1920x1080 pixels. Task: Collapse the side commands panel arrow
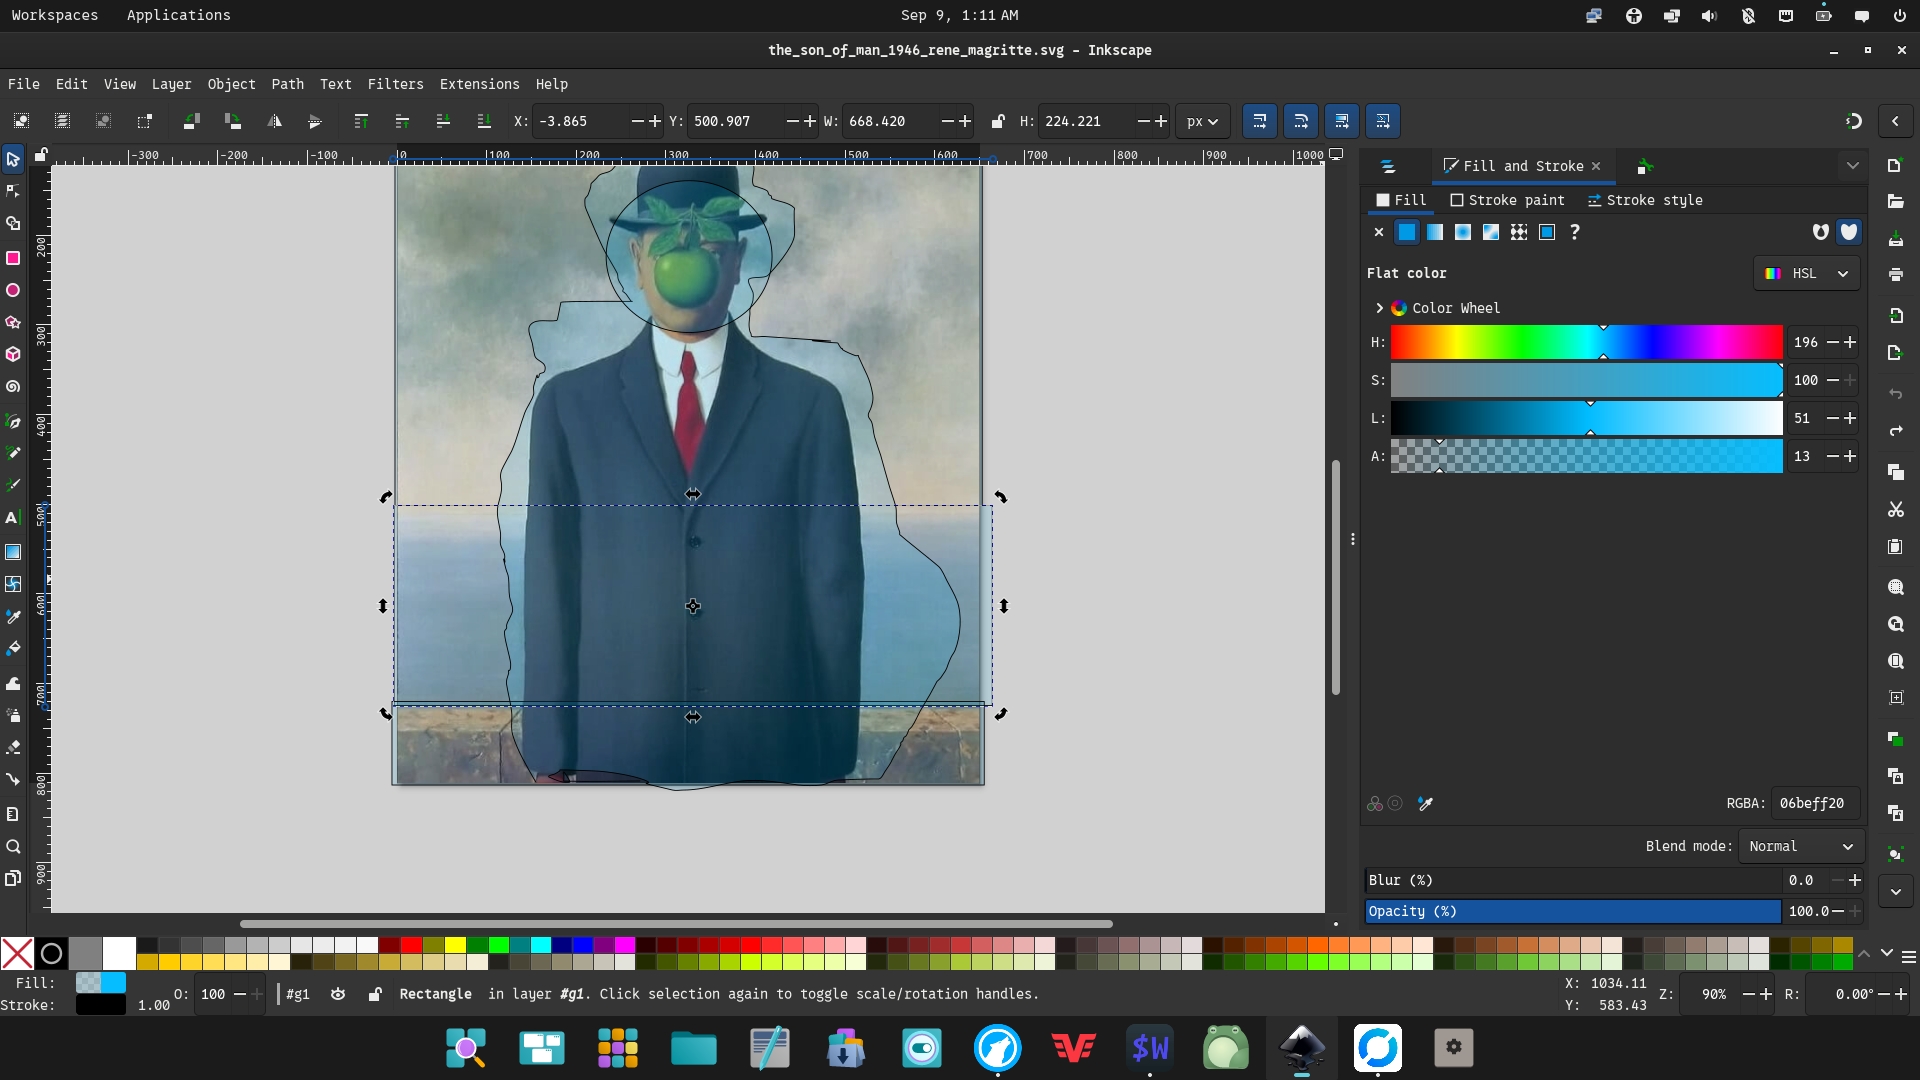pyautogui.click(x=1895, y=121)
